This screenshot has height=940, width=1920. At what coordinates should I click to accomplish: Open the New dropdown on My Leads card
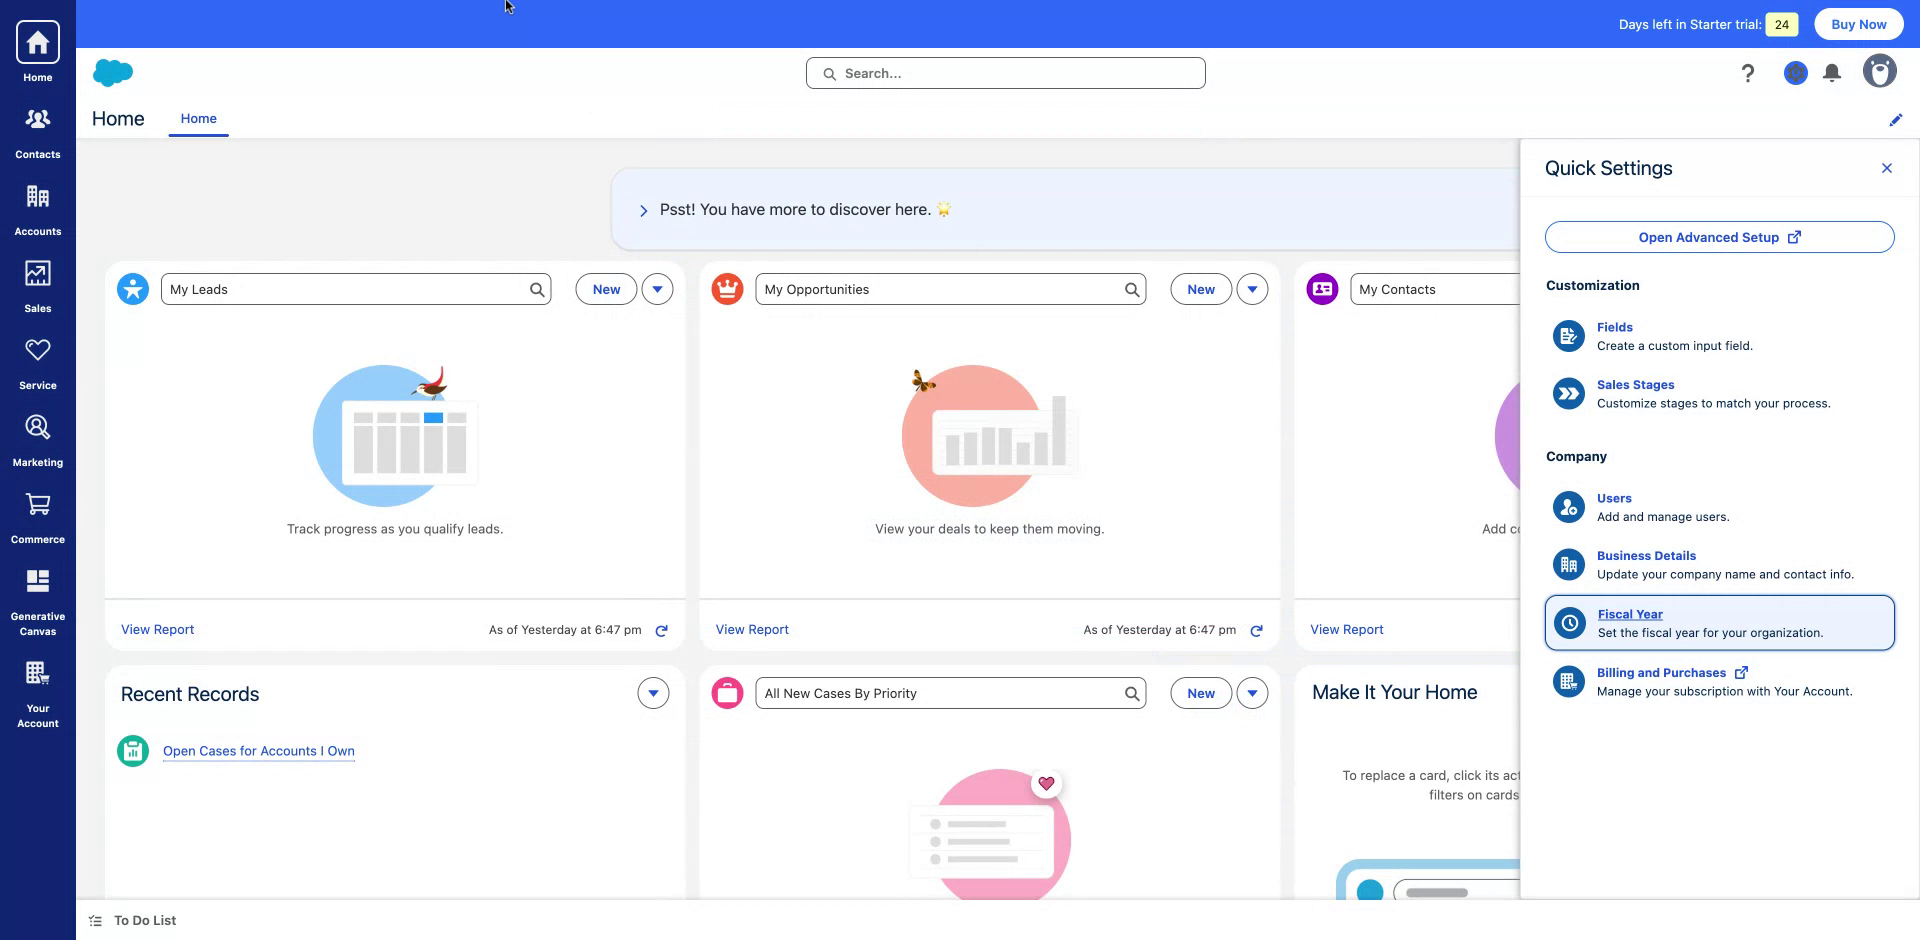[x=657, y=289]
